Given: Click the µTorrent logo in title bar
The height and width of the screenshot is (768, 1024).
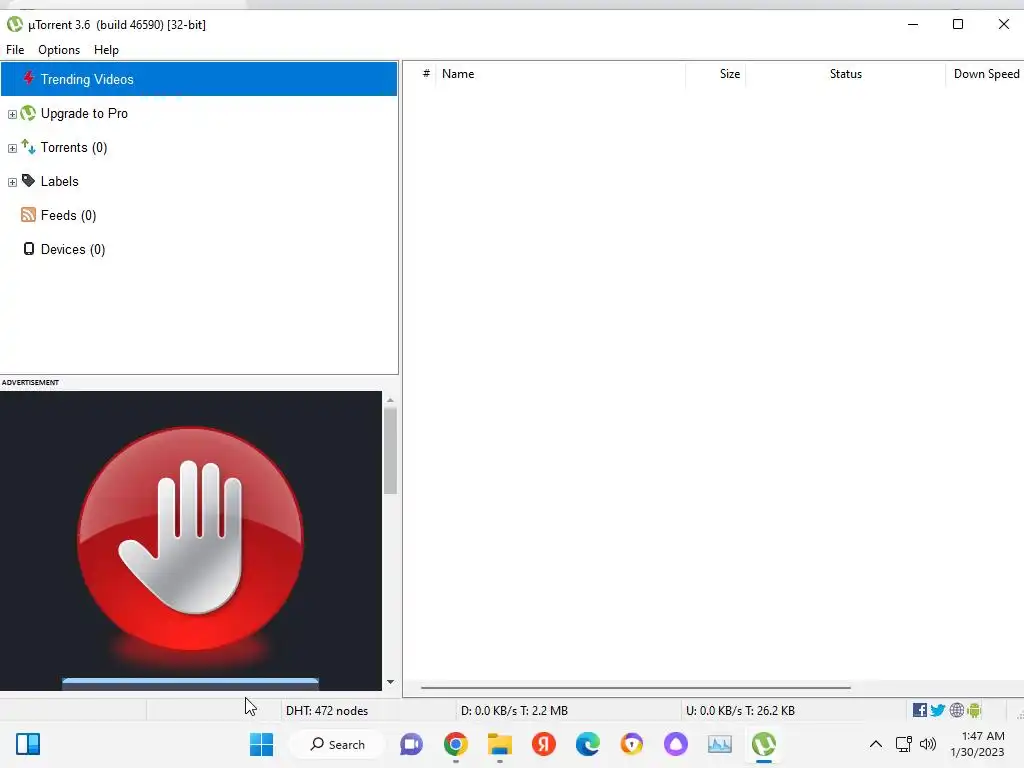Looking at the screenshot, I should 14,25.
